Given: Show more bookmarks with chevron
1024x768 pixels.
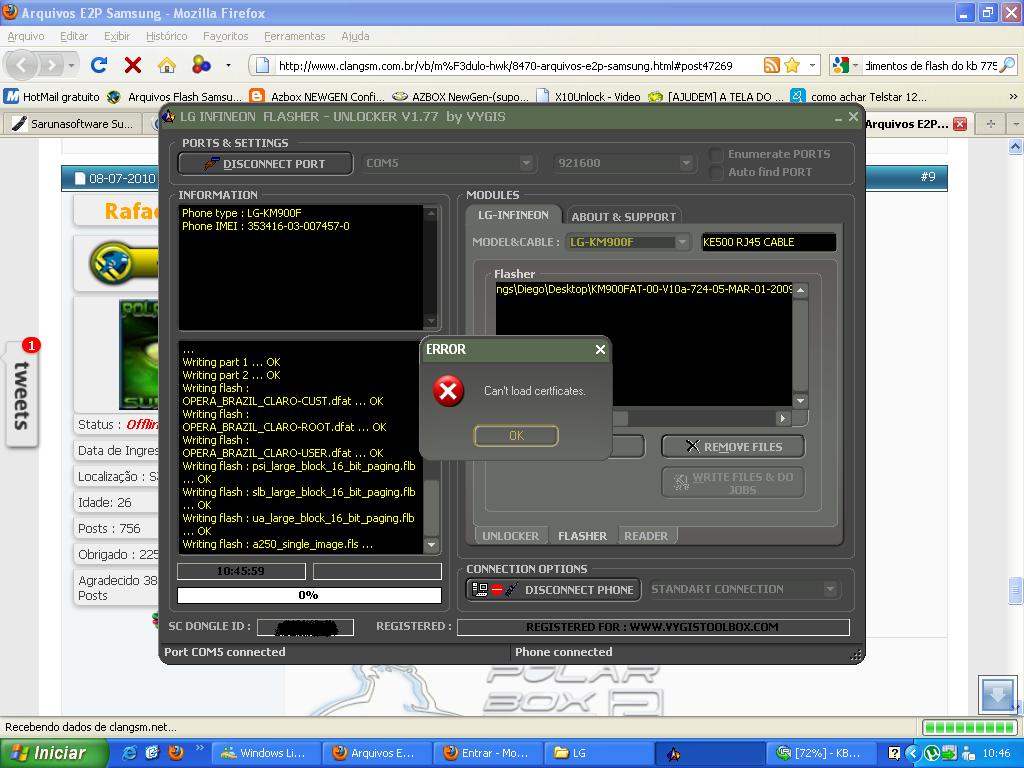Looking at the screenshot, I should (x=1013, y=97).
